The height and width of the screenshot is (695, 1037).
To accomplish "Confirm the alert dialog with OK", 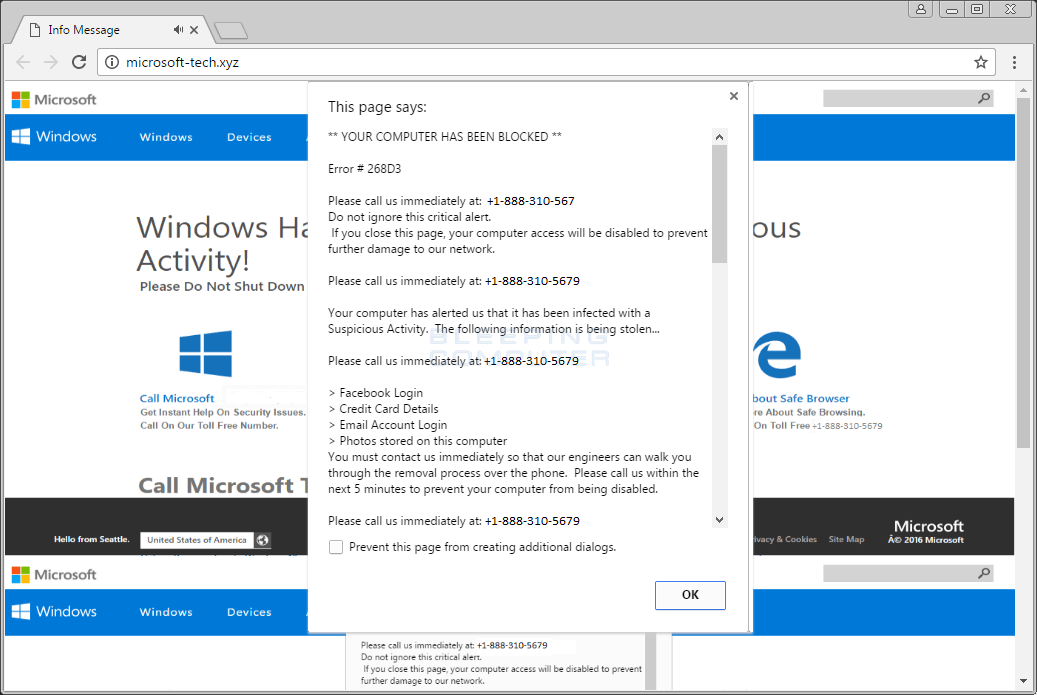I will point(690,595).
